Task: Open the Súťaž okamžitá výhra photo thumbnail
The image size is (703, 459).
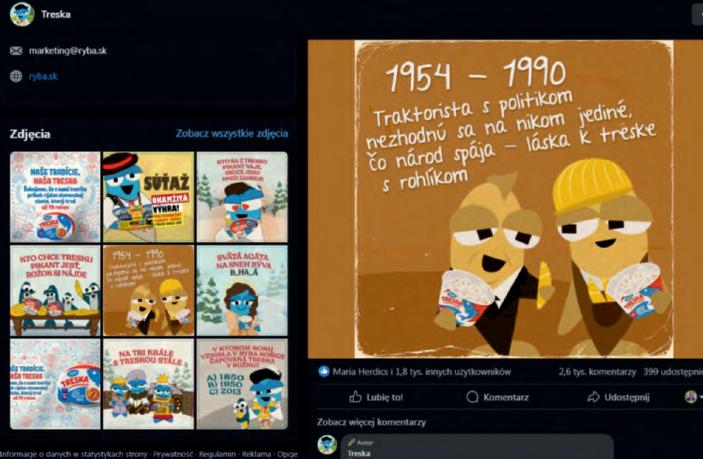Action: click(x=148, y=197)
